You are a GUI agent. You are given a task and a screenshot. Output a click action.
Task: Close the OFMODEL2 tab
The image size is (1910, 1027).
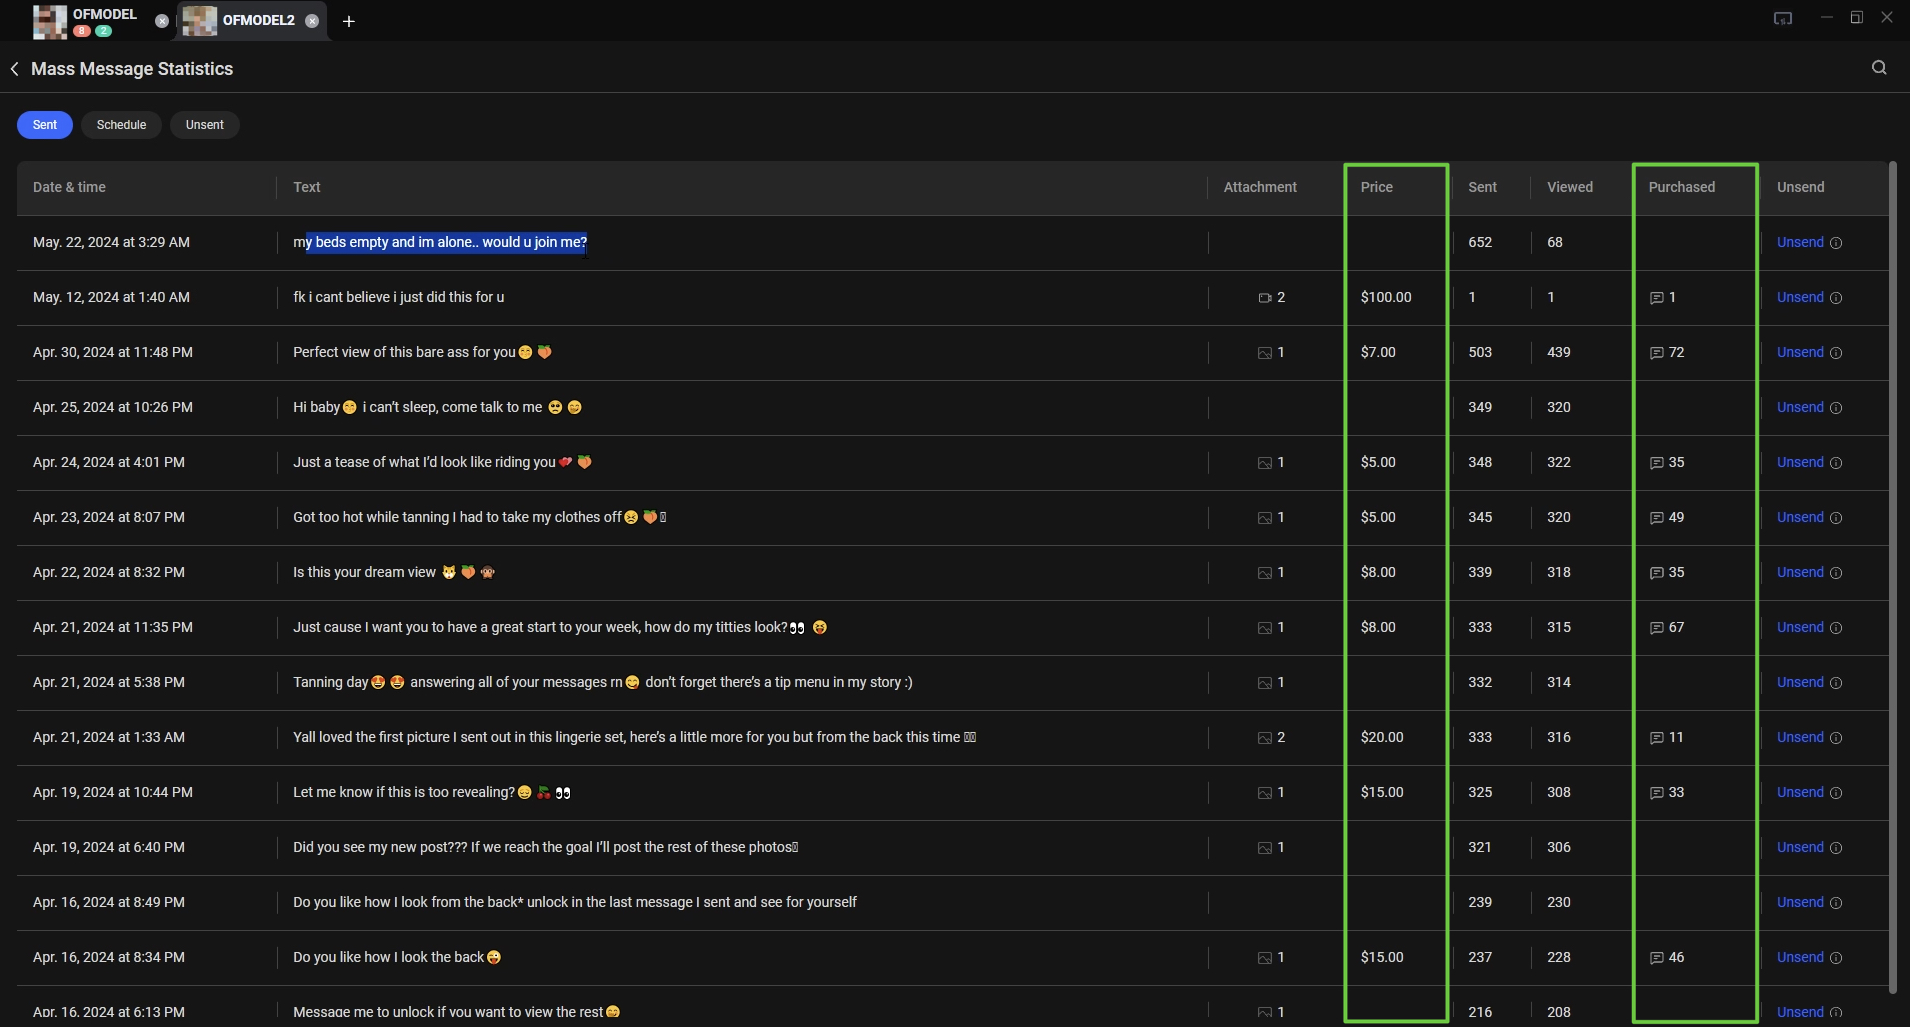coord(312,21)
